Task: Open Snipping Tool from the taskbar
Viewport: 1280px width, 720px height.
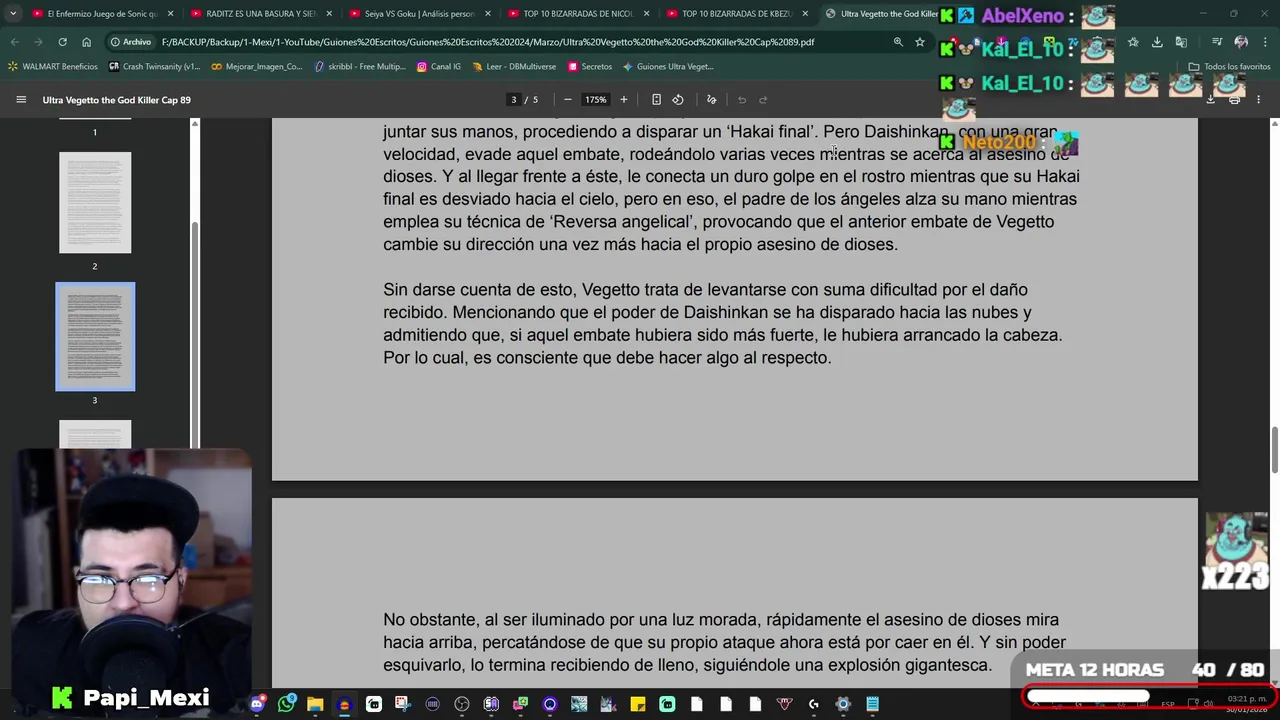Action: point(402,704)
